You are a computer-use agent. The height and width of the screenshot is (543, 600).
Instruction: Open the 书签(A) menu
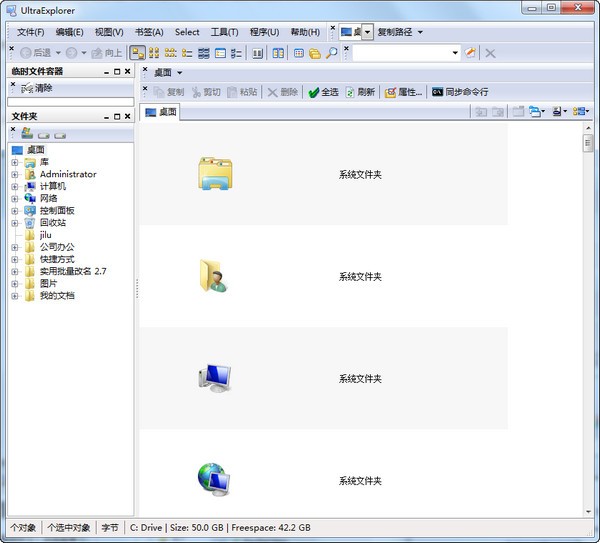149,32
